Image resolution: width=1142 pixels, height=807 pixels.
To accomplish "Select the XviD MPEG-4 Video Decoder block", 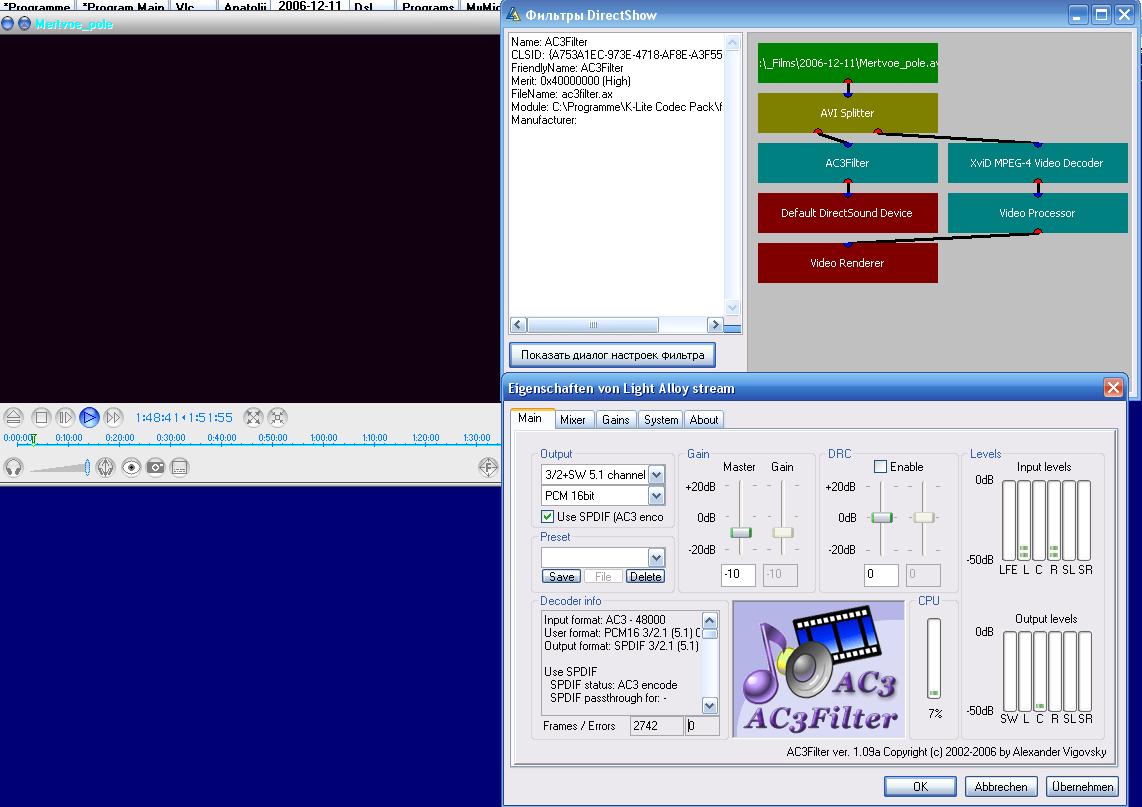I will (1037, 163).
